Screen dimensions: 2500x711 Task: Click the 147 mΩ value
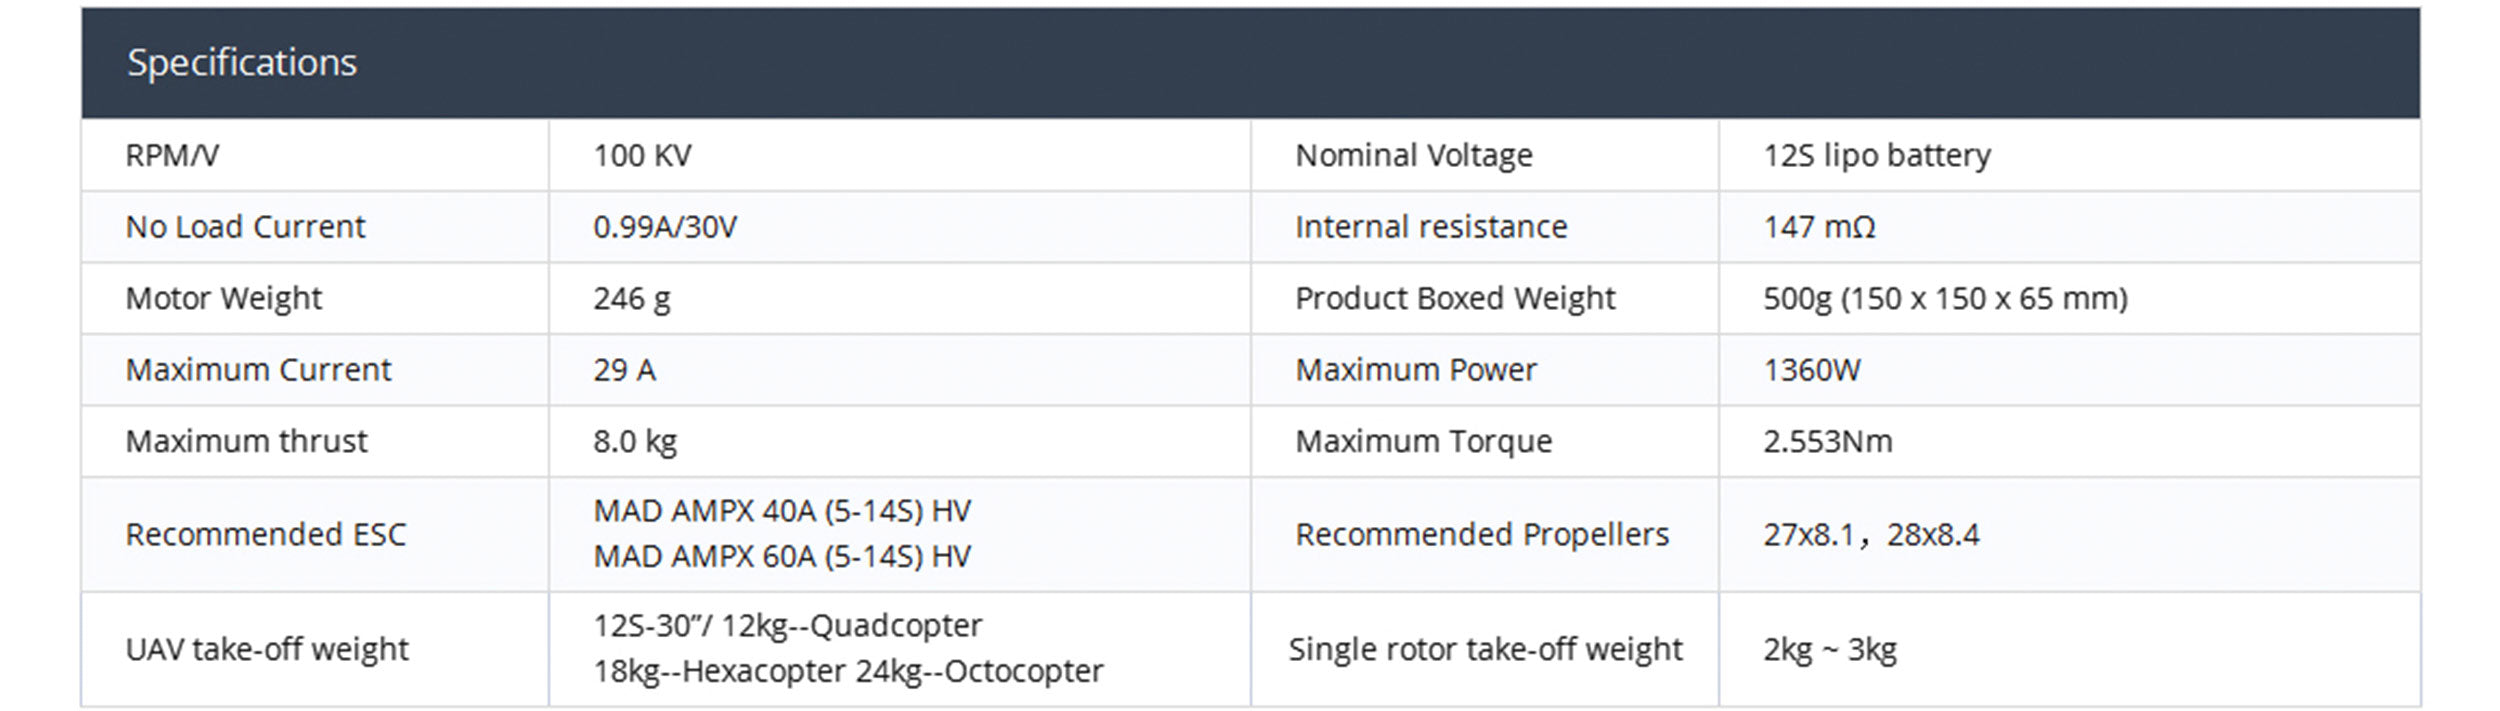coord(1819,227)
